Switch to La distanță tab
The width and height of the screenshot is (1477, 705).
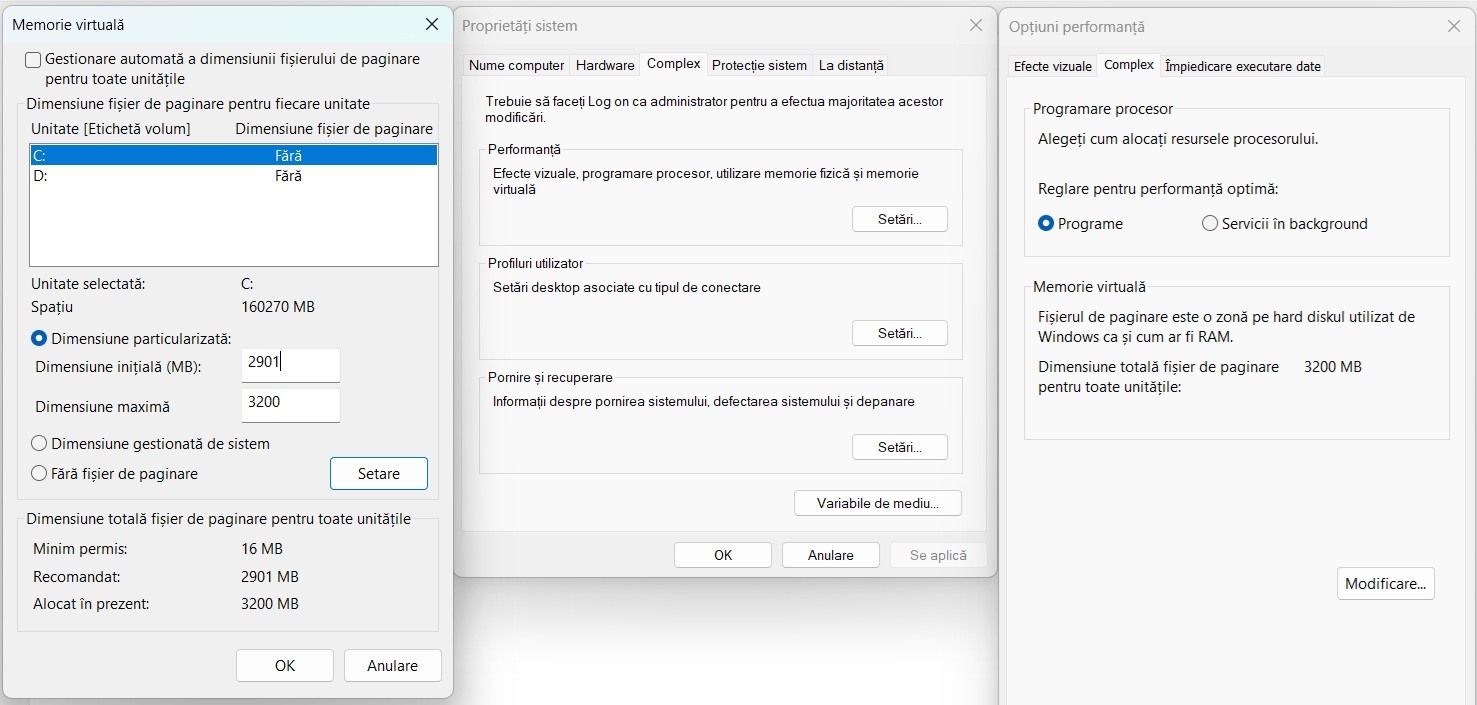pos(851,65)
